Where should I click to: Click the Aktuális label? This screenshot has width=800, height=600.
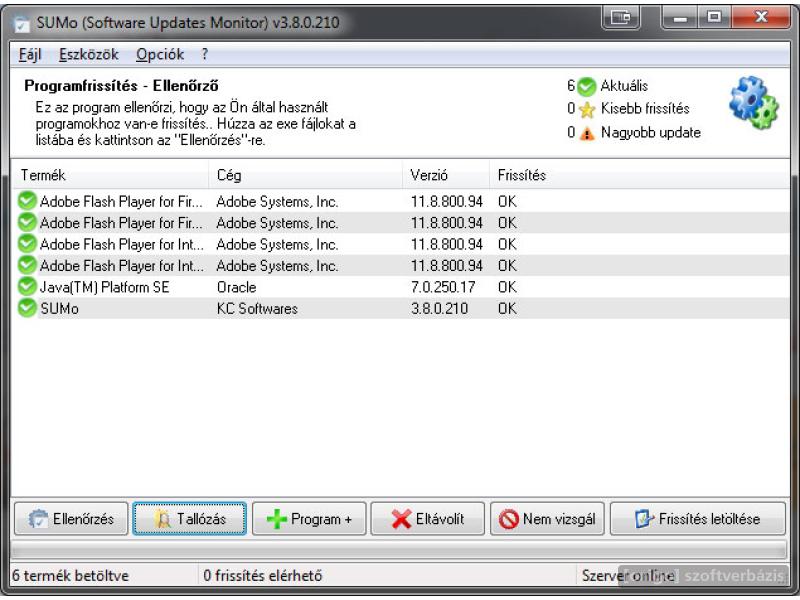[x=624, y=86]
